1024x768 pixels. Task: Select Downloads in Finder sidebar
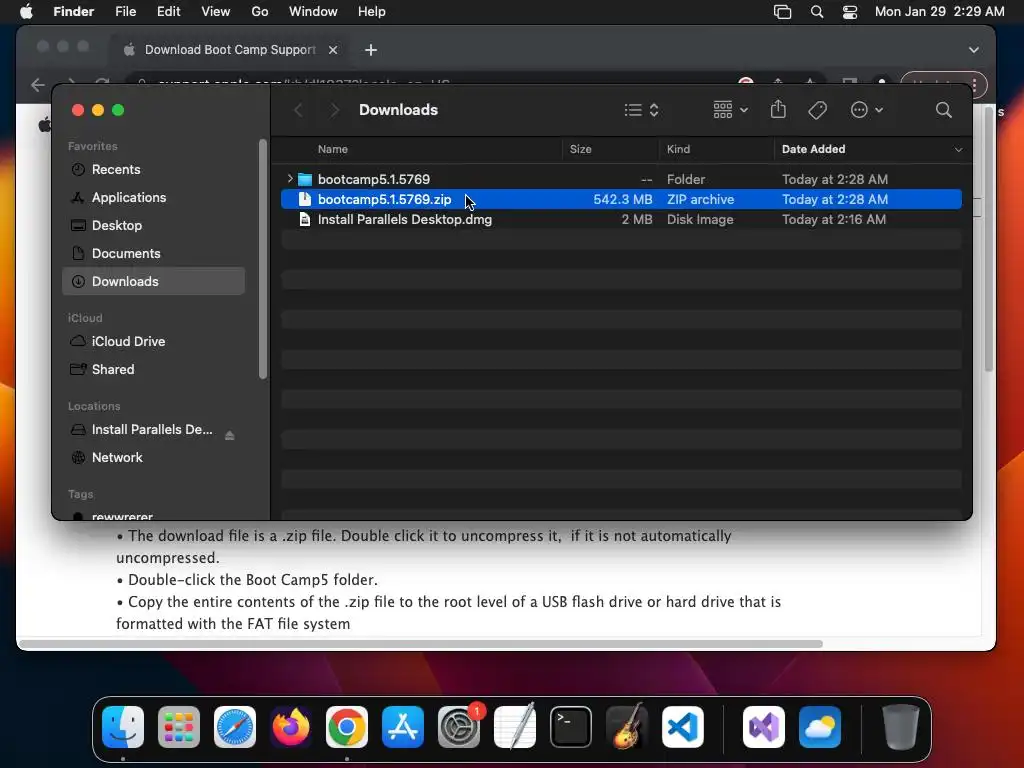(153, 281)
